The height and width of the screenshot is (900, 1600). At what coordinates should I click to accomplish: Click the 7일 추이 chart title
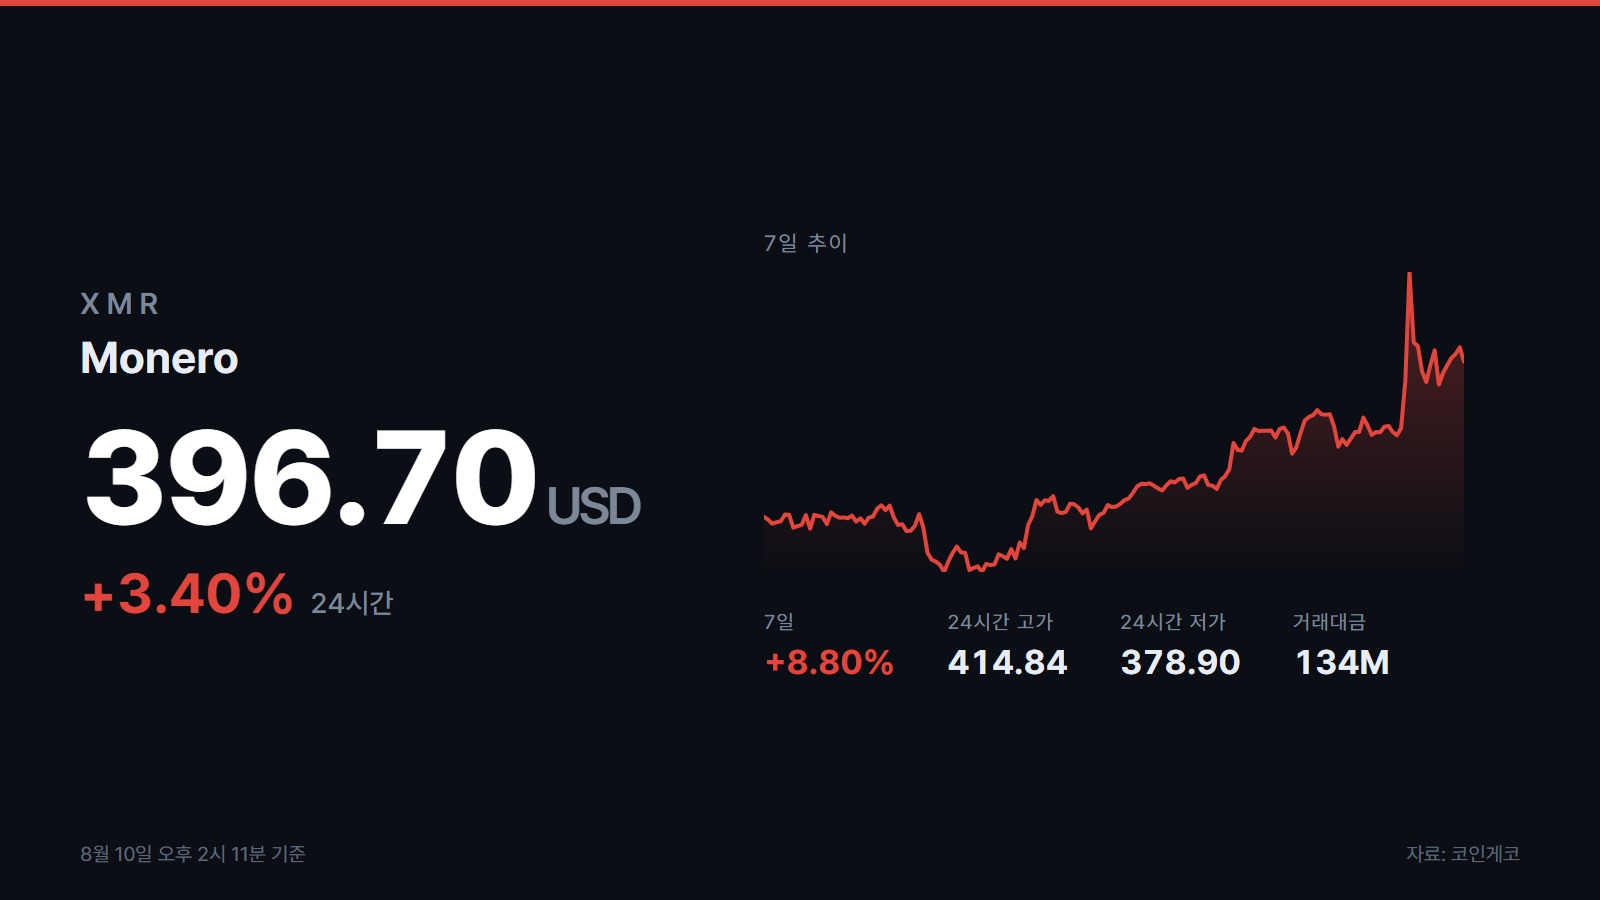(x=806, y=243)
